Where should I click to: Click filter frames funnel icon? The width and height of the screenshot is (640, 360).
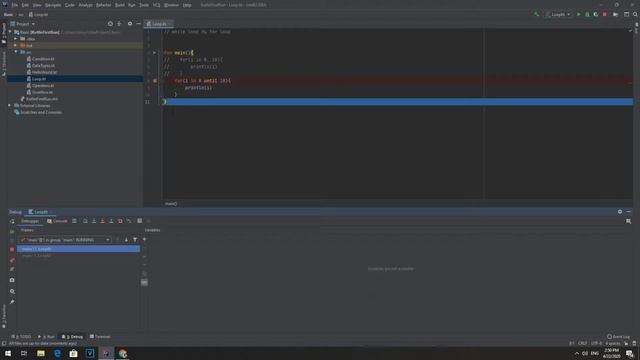(x=135, y=240)
